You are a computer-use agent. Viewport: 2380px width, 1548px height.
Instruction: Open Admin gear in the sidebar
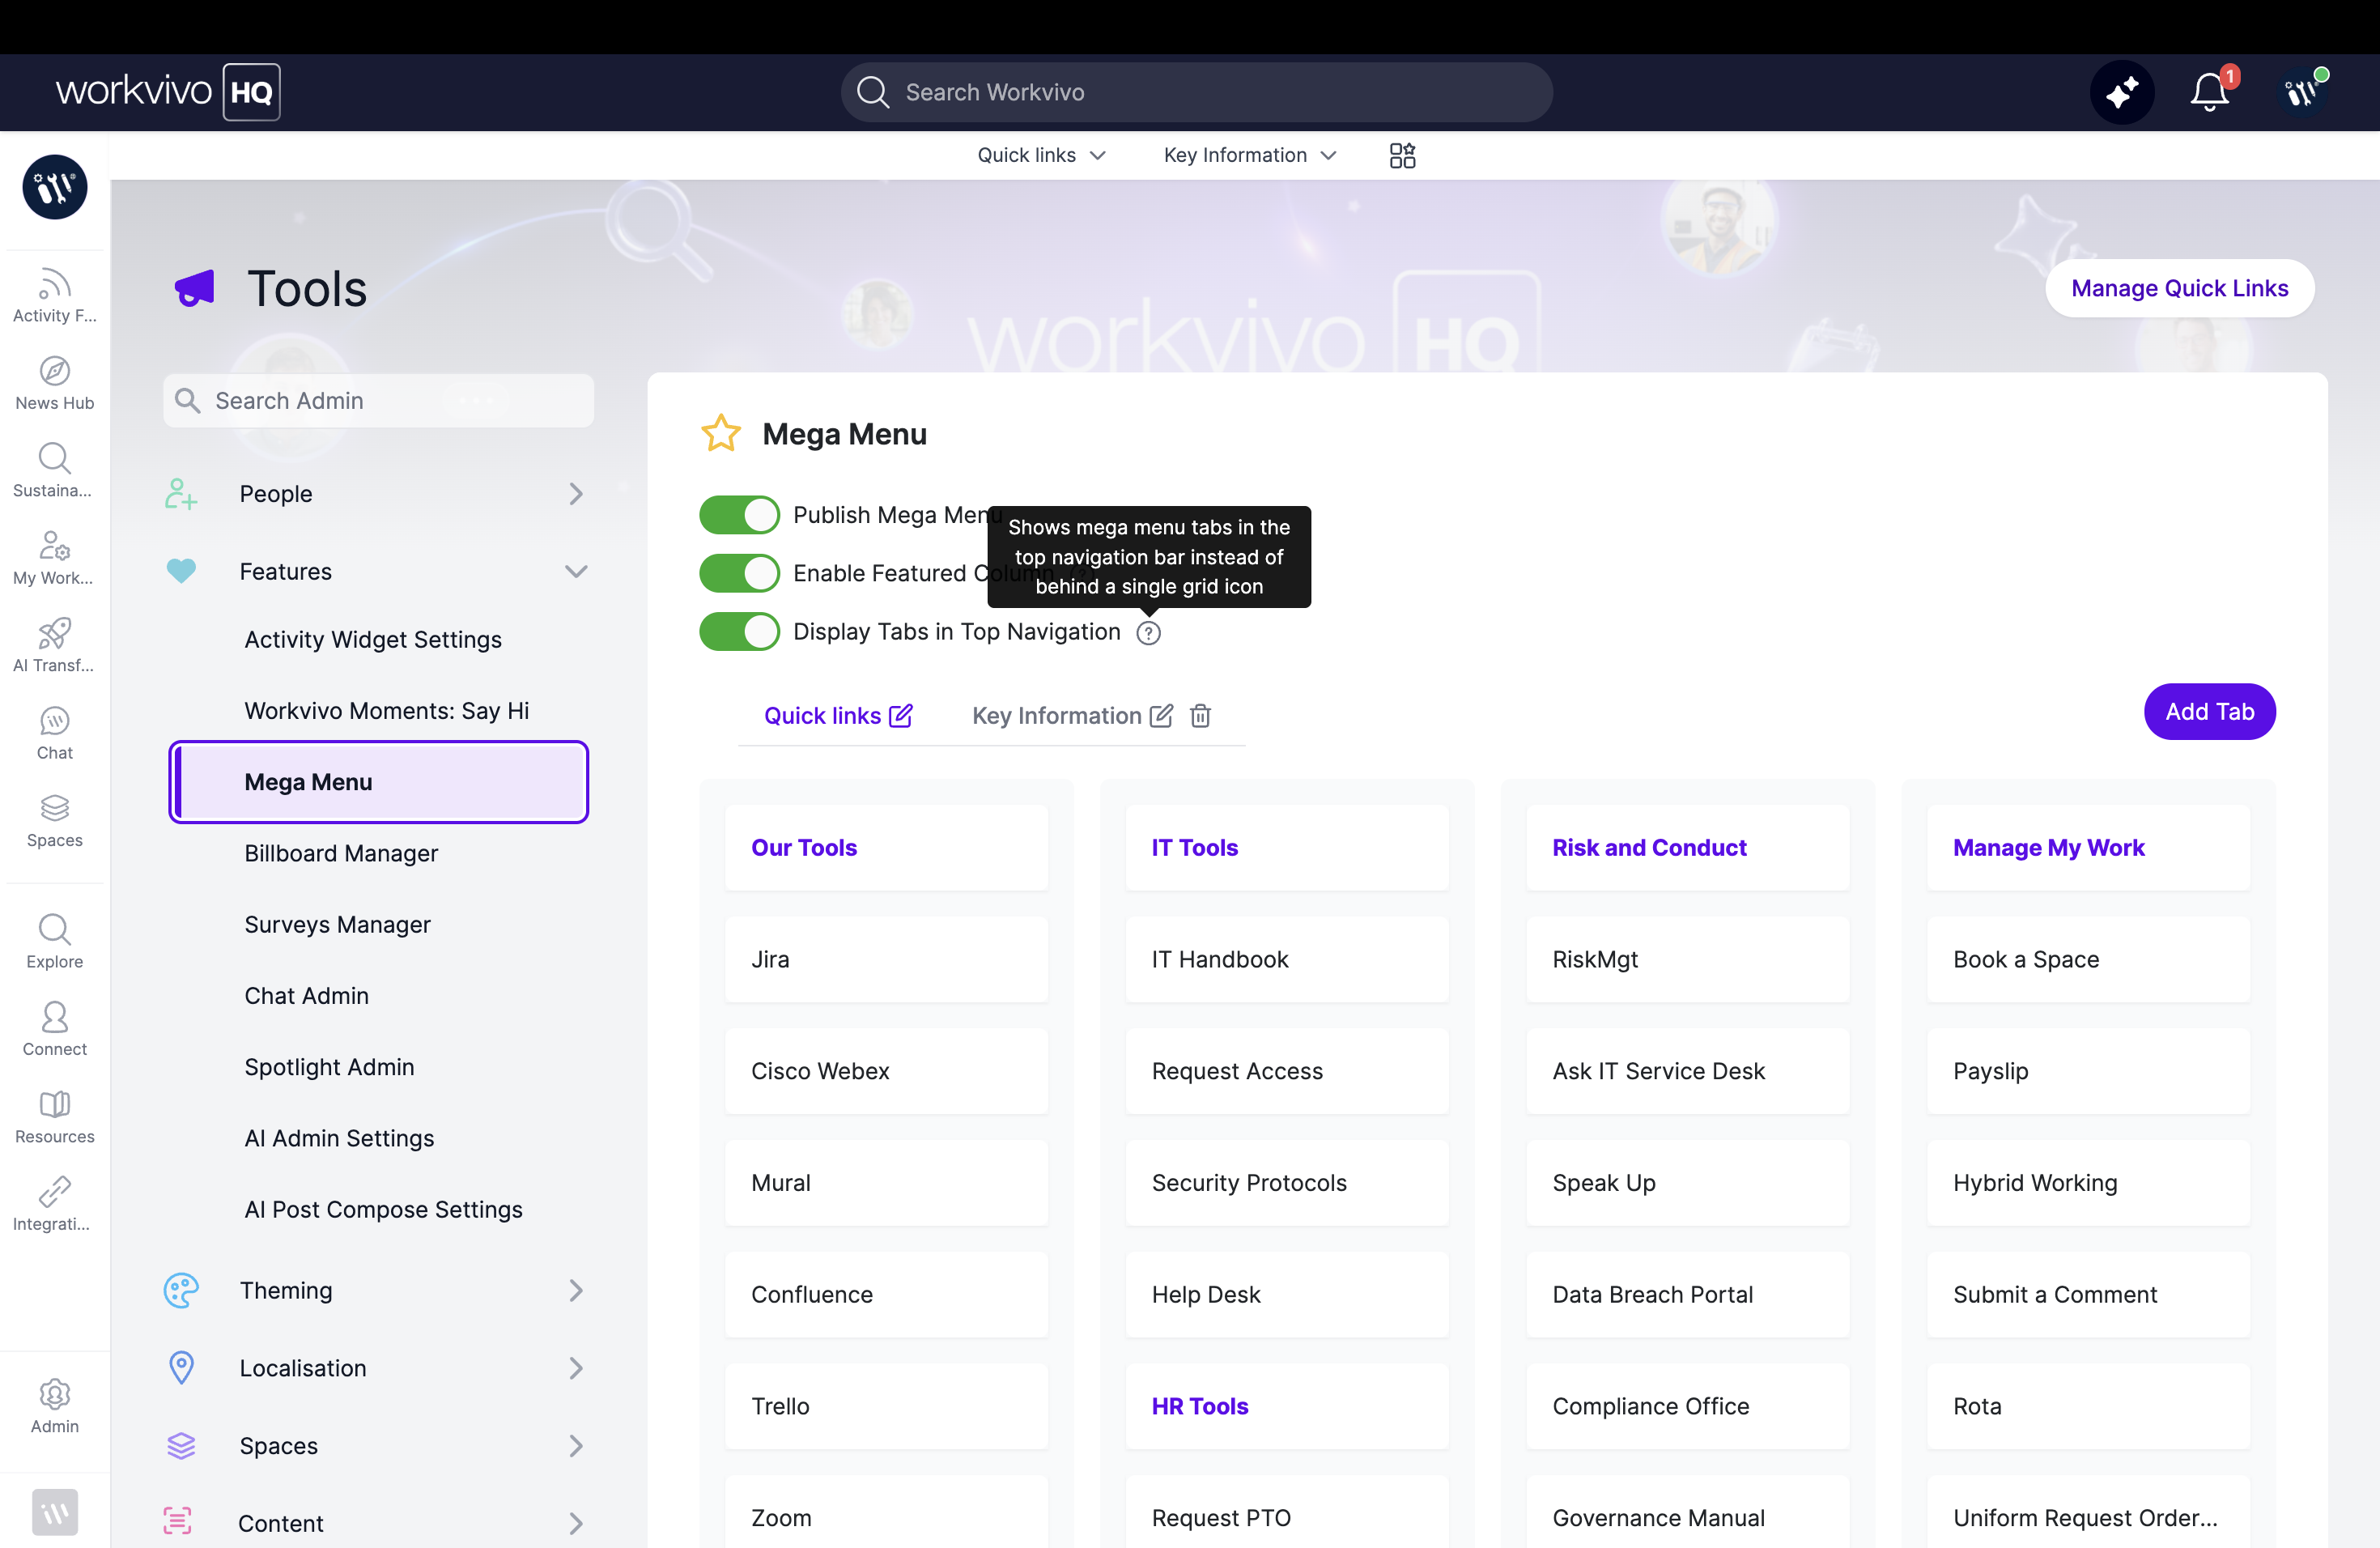(55, 1406)
